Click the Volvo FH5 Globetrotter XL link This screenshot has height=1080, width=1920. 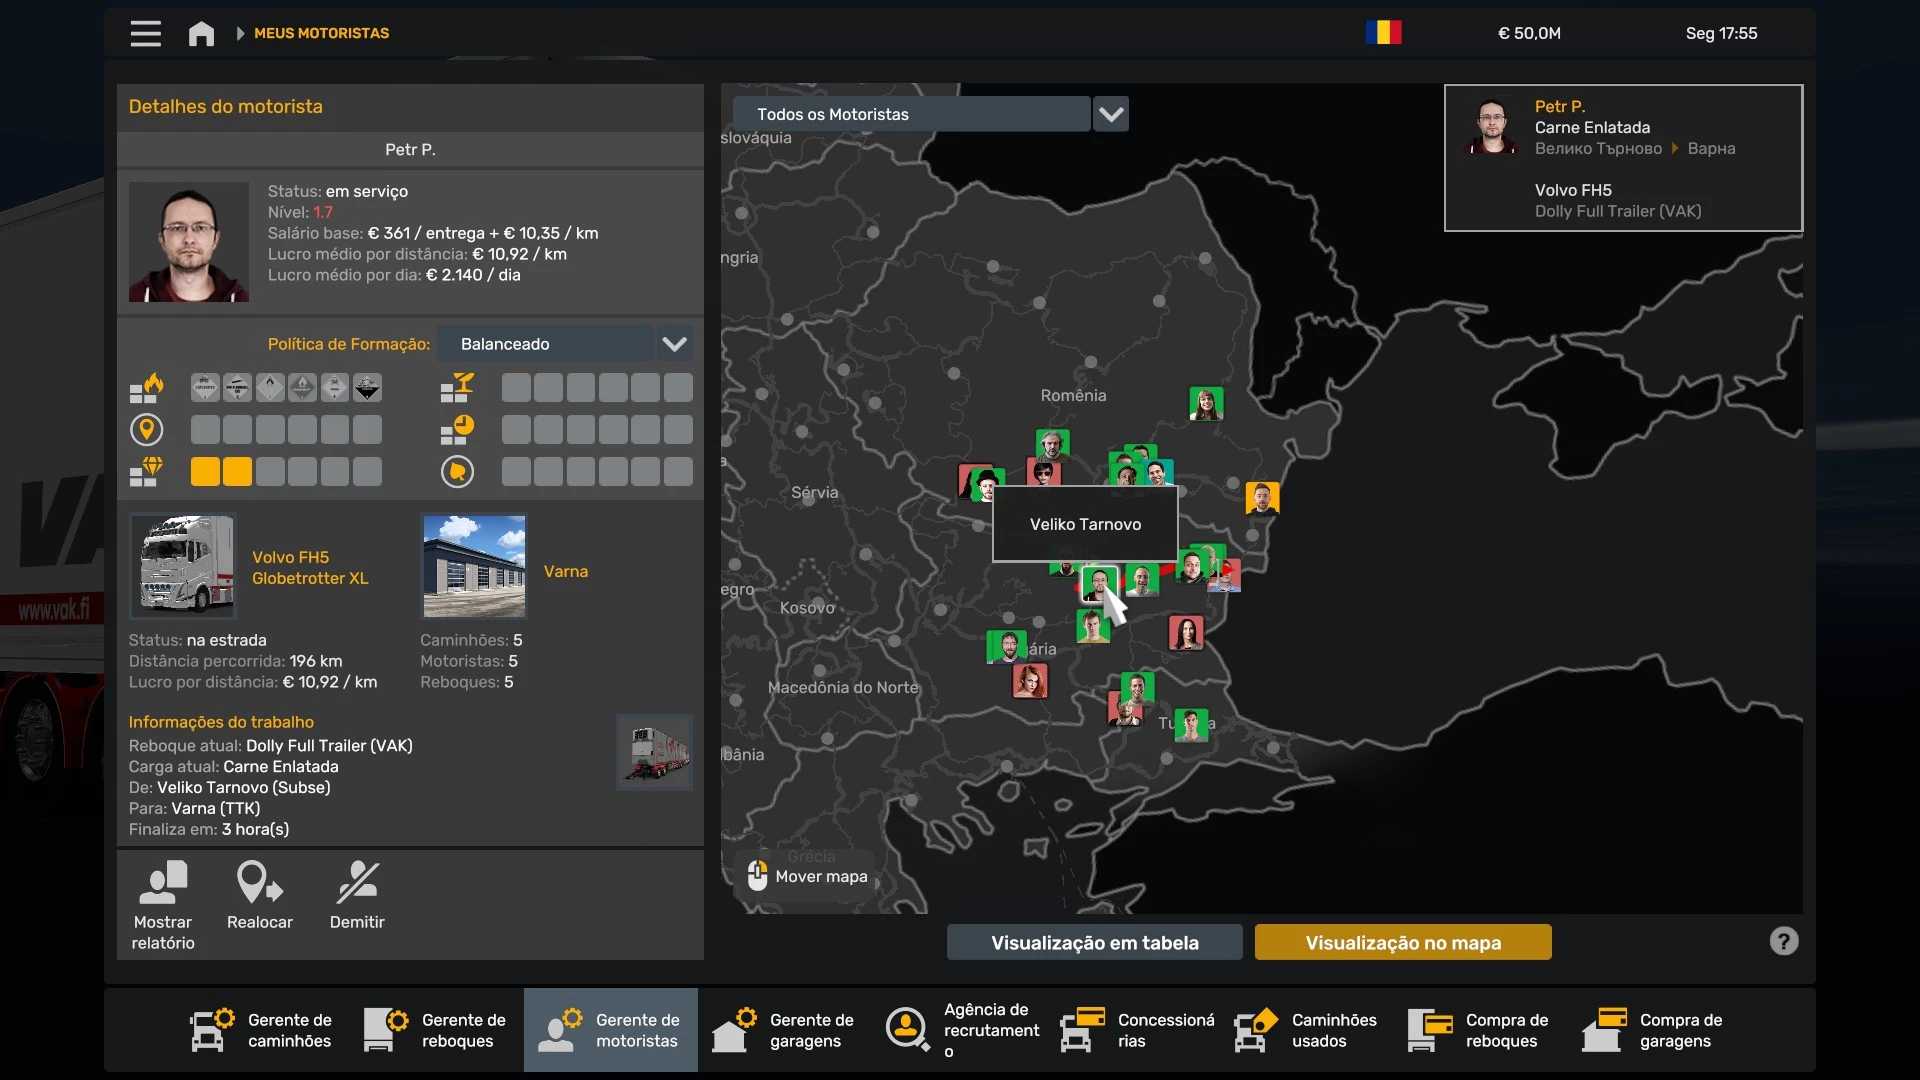point(310,568)
